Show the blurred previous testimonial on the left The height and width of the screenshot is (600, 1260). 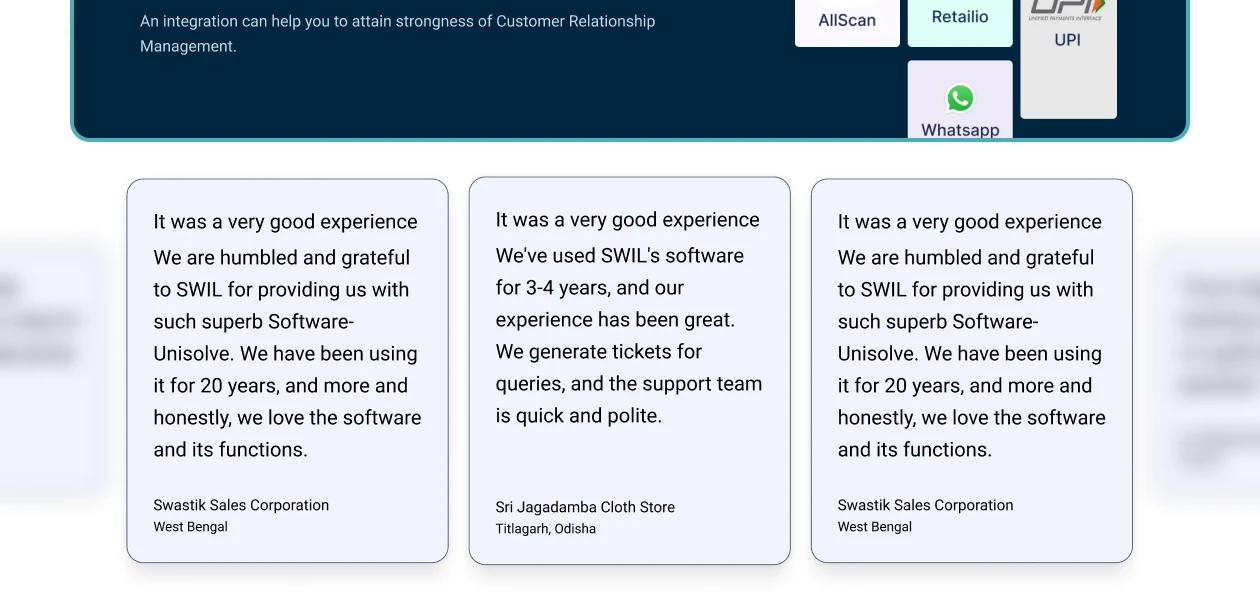(x=50, y=370)
